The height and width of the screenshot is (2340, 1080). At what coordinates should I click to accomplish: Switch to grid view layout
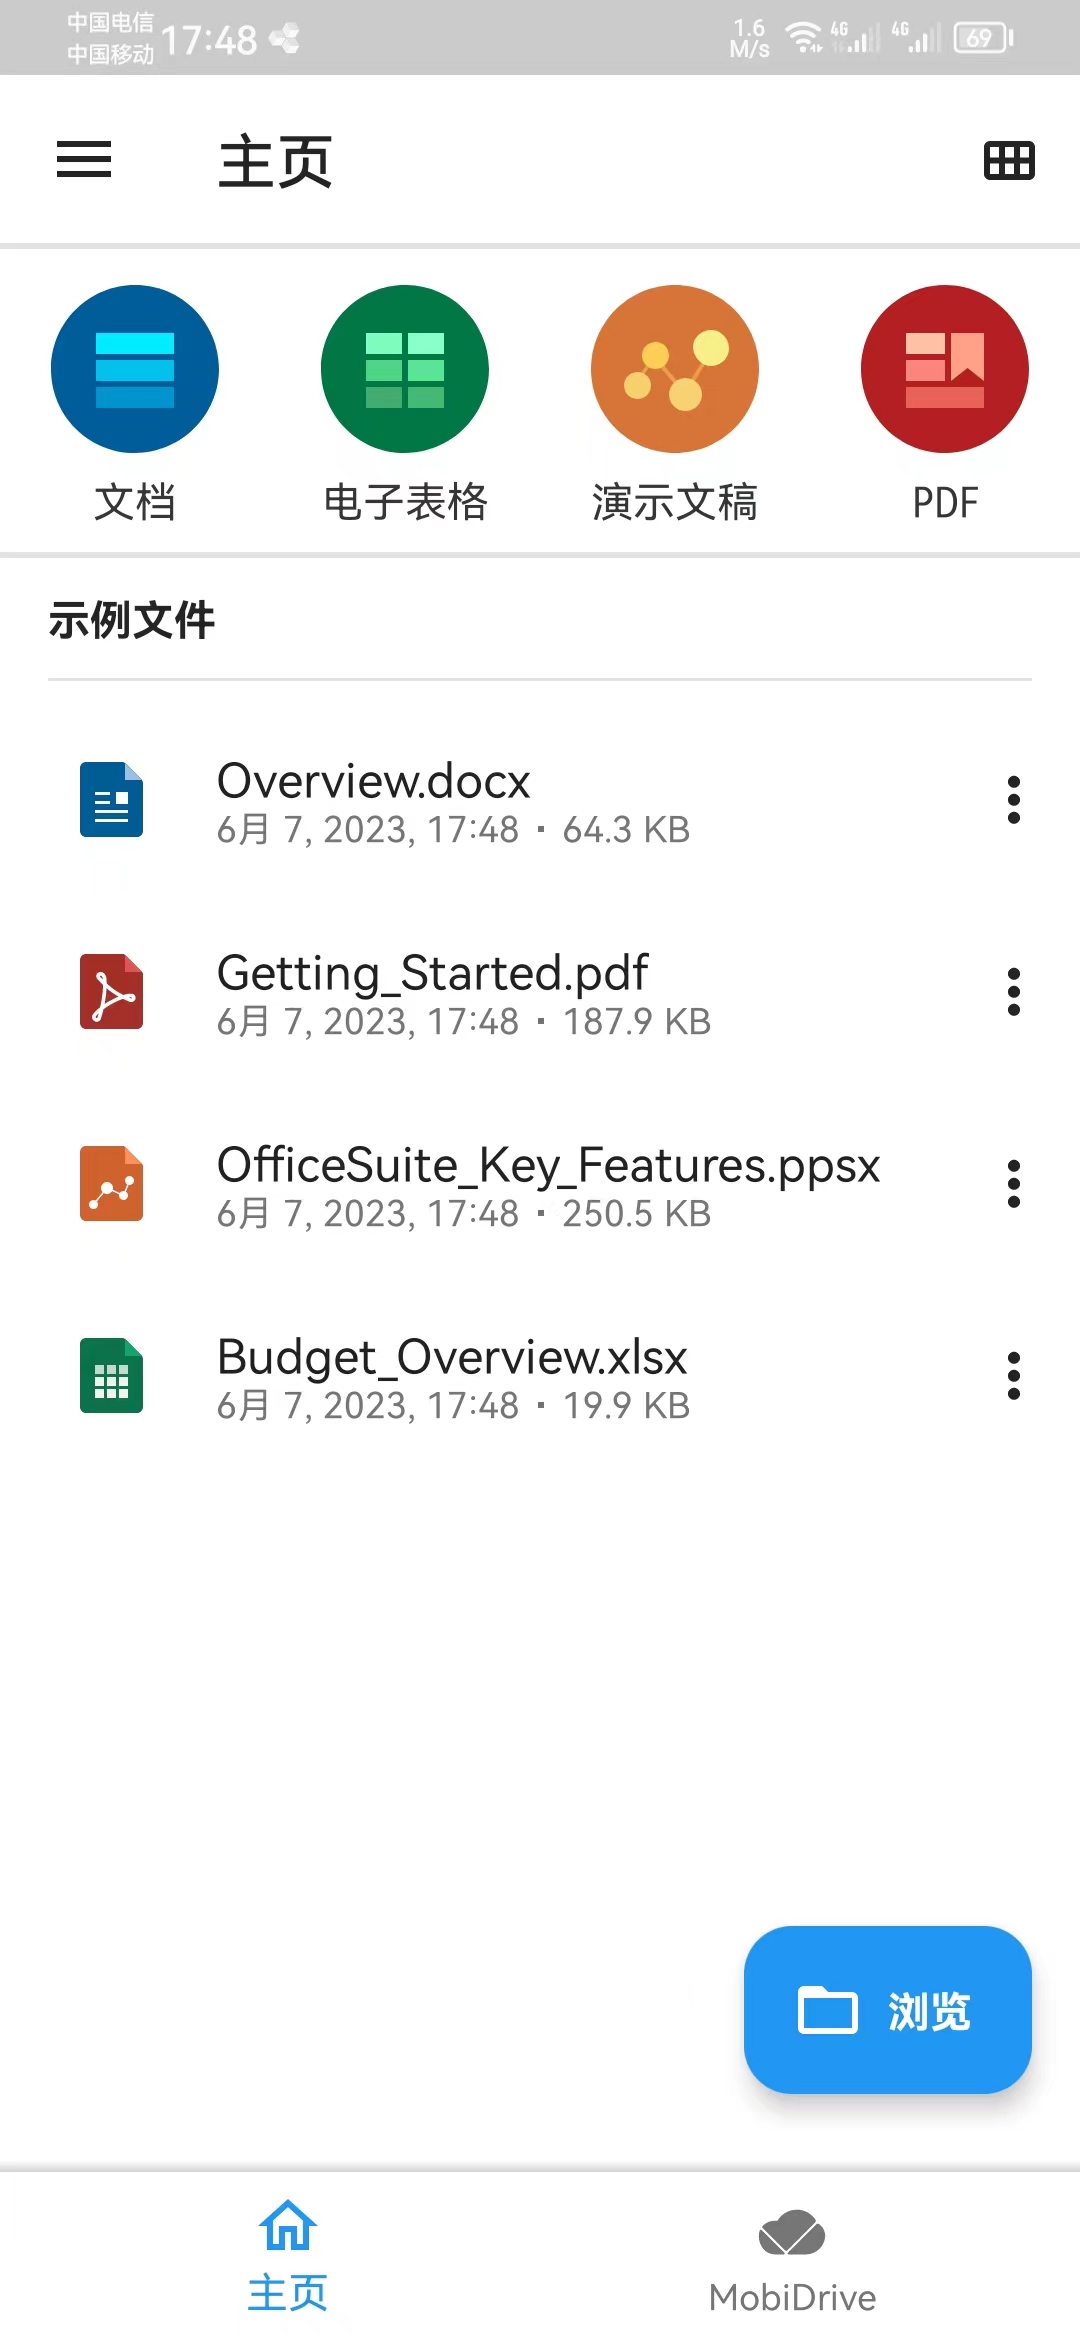(1009, 160)
